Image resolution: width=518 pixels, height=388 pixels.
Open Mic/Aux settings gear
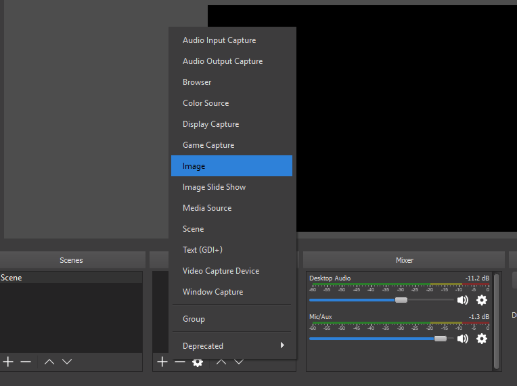pos(482,339)
